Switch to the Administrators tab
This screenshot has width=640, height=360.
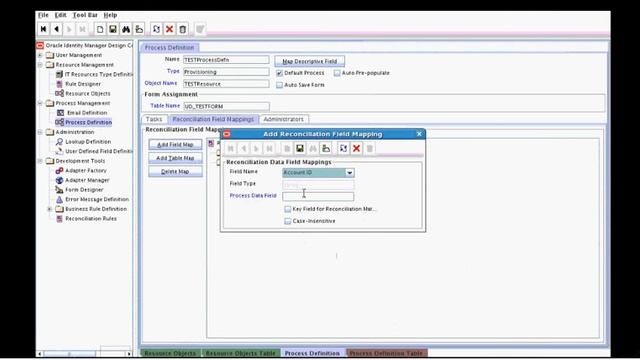click(x=283, y=119)
